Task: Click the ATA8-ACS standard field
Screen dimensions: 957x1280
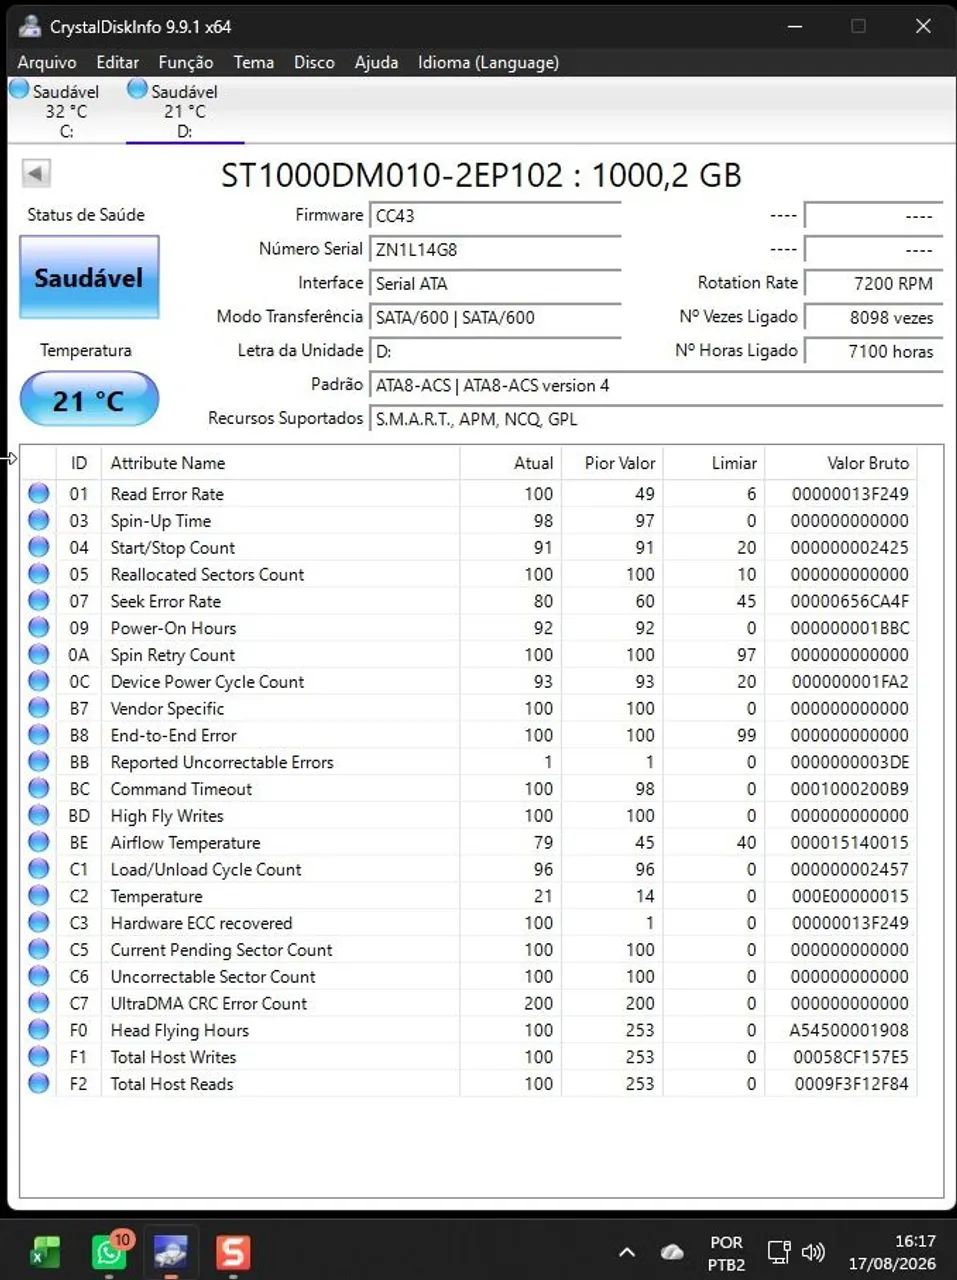Action: [x=656, y=385]
